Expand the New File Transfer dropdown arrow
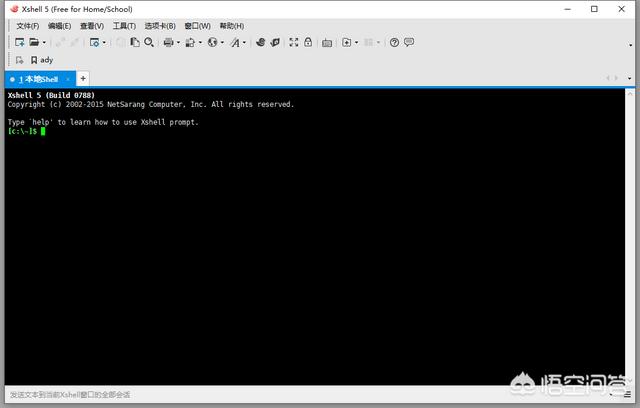The width and height of the screenshot is (640, 408). 357,42
